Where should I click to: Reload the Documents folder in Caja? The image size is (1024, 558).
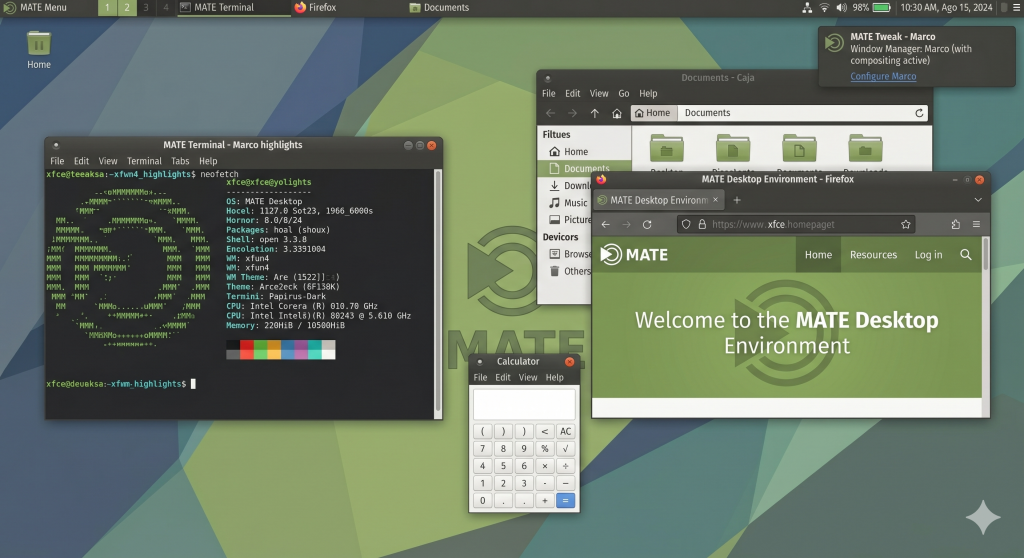pyautogui.click(x=919, y=113)
